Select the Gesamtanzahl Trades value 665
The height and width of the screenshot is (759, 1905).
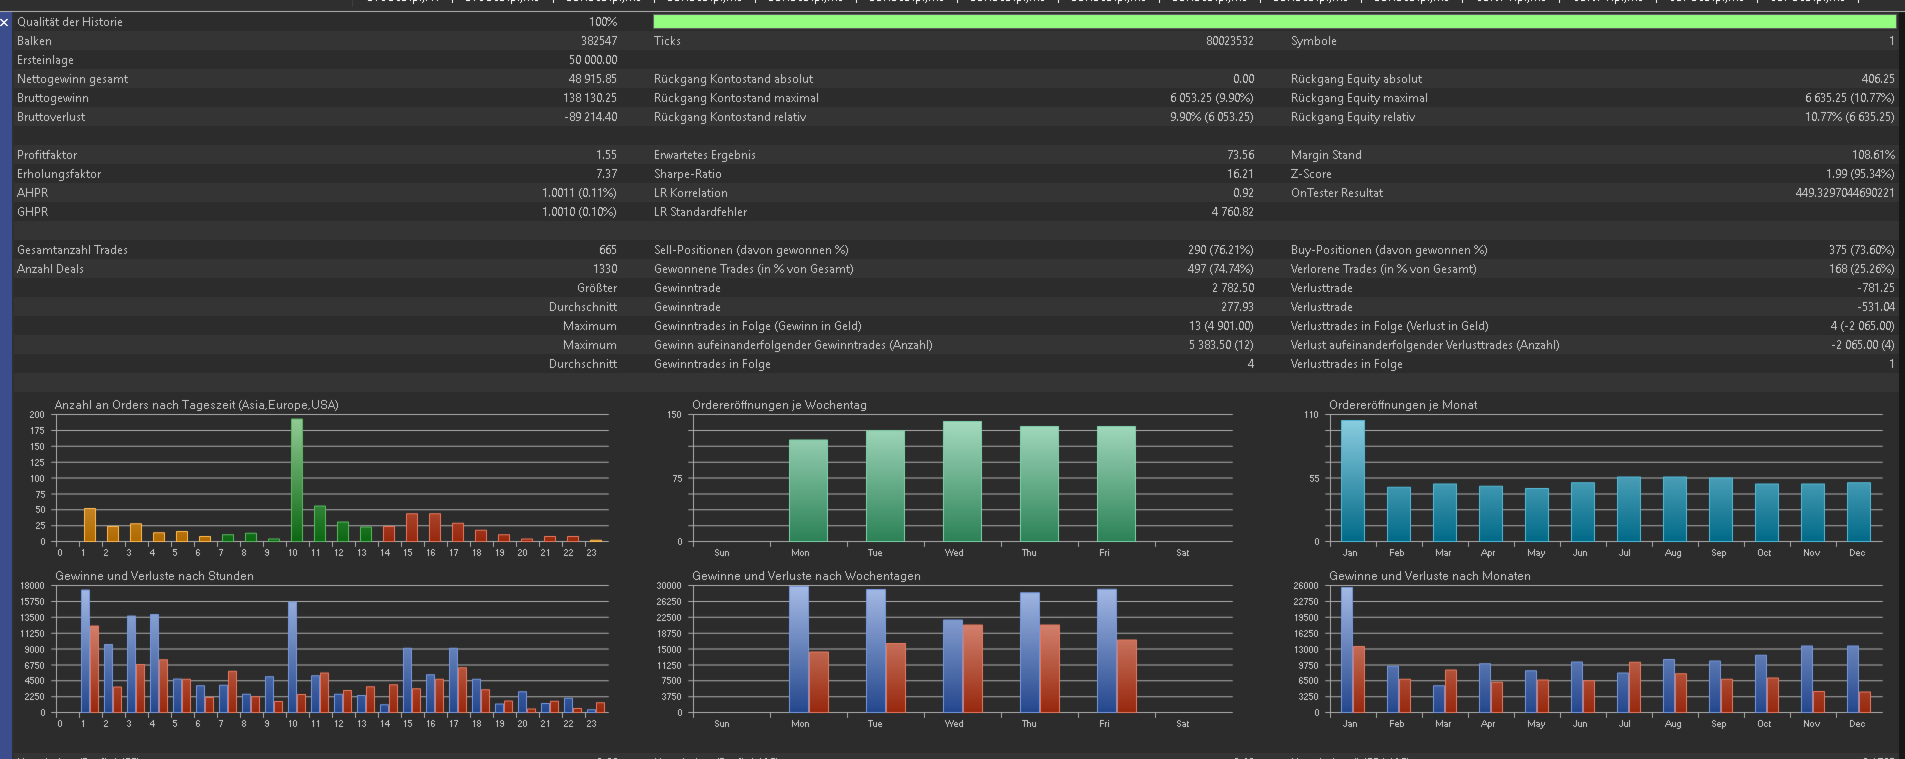click(607, 250)
